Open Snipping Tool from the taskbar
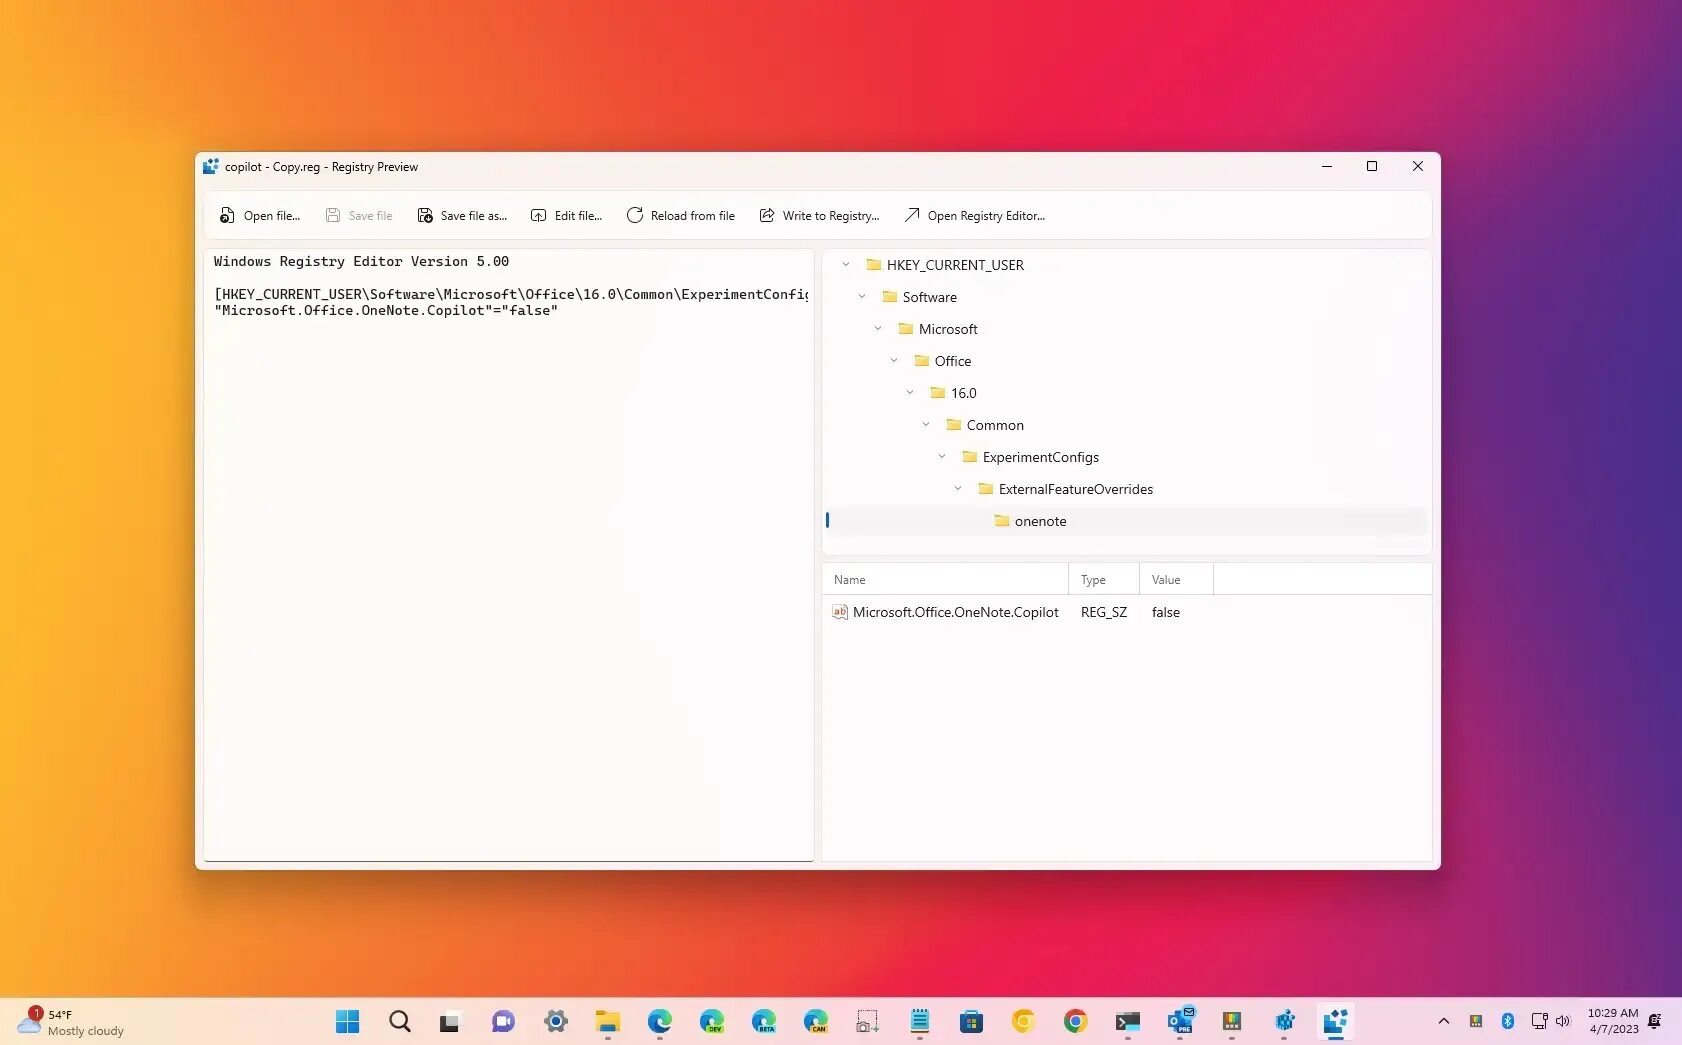1682x1045 pixels. tap(868, 1021)
